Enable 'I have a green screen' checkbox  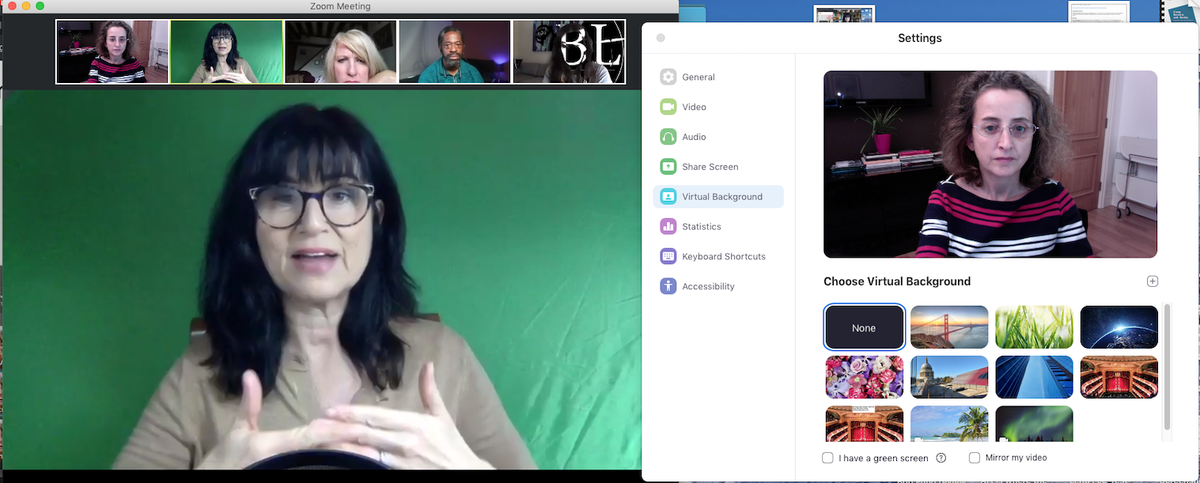pyautogui.click(x=827, y=458)
